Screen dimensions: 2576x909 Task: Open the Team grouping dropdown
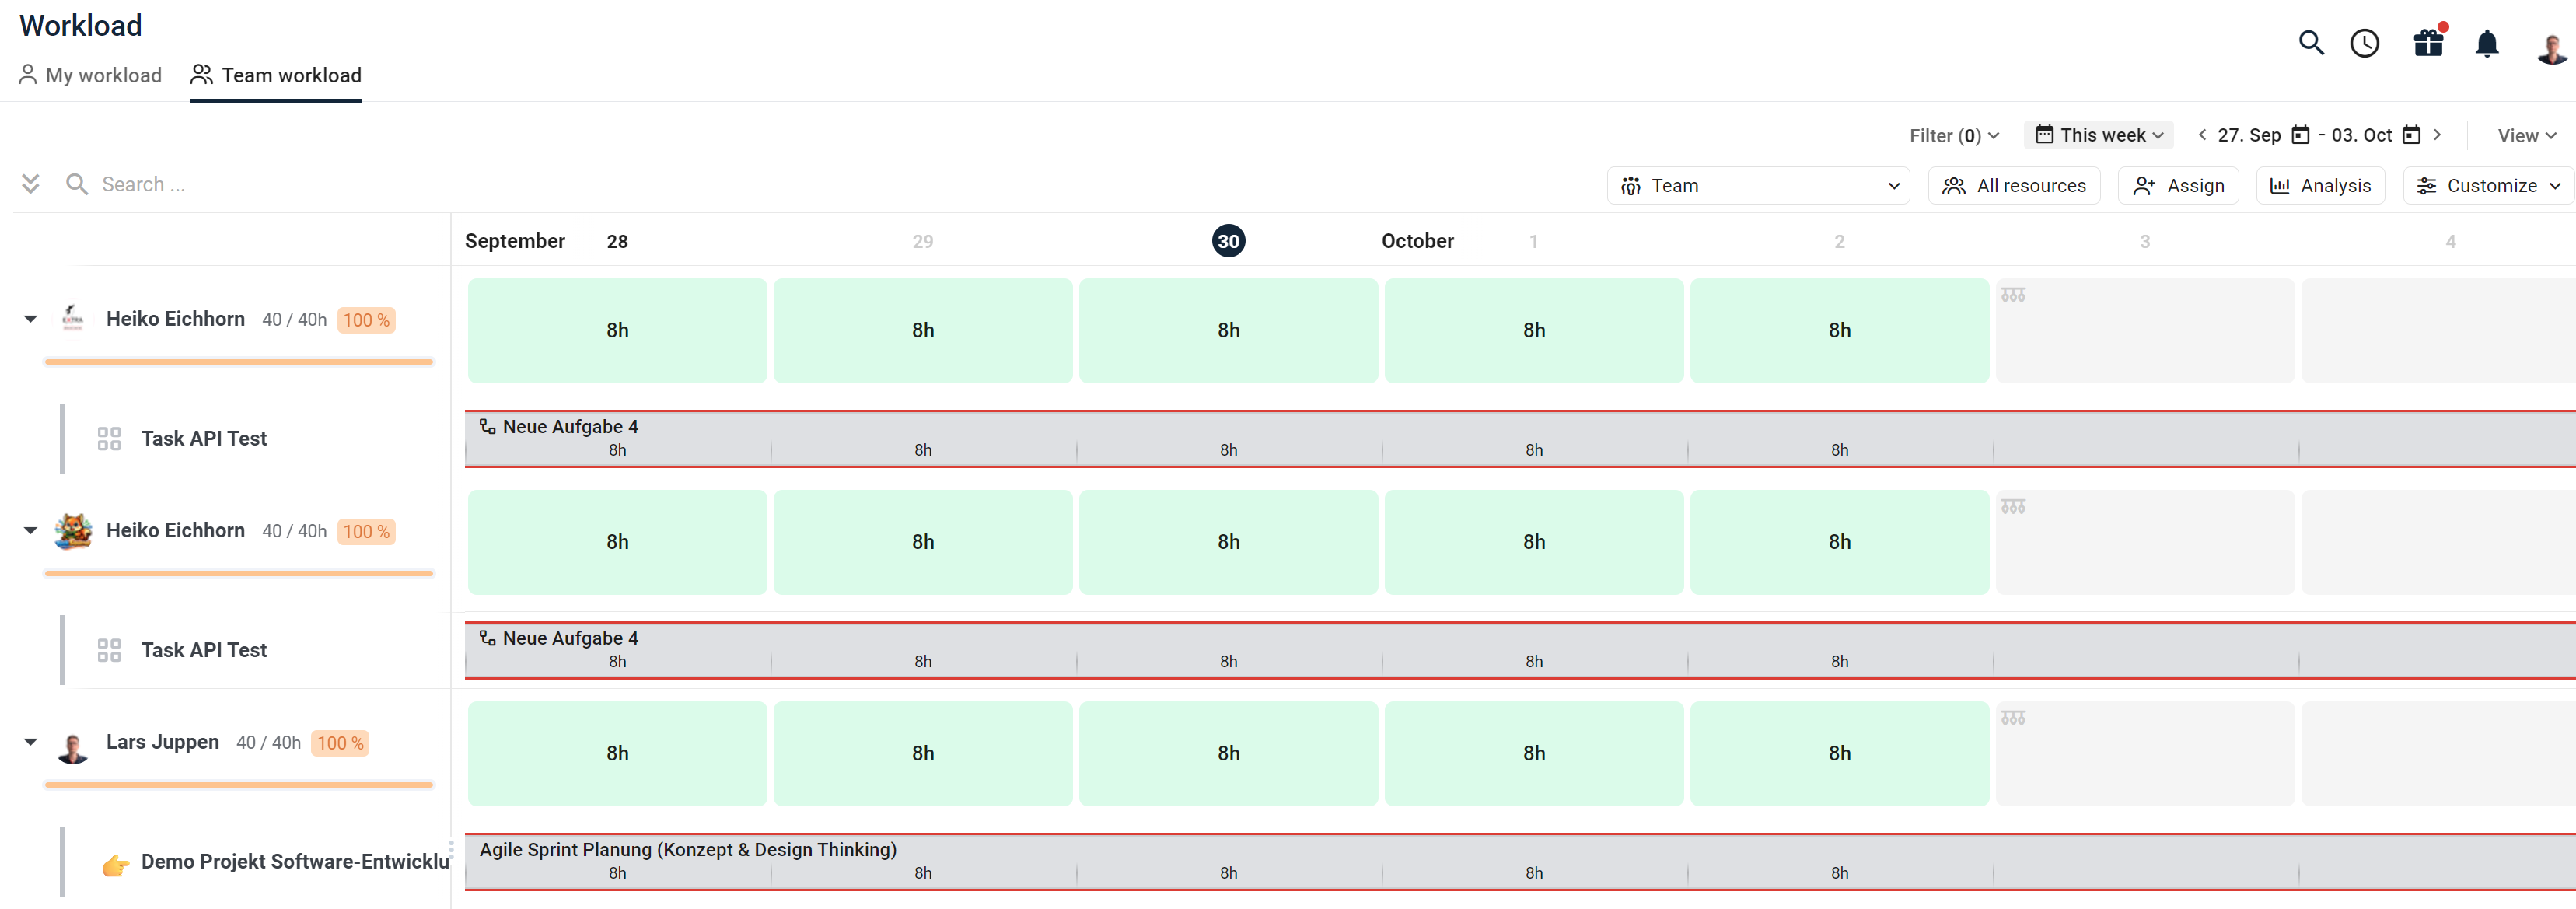[1758, 185]
